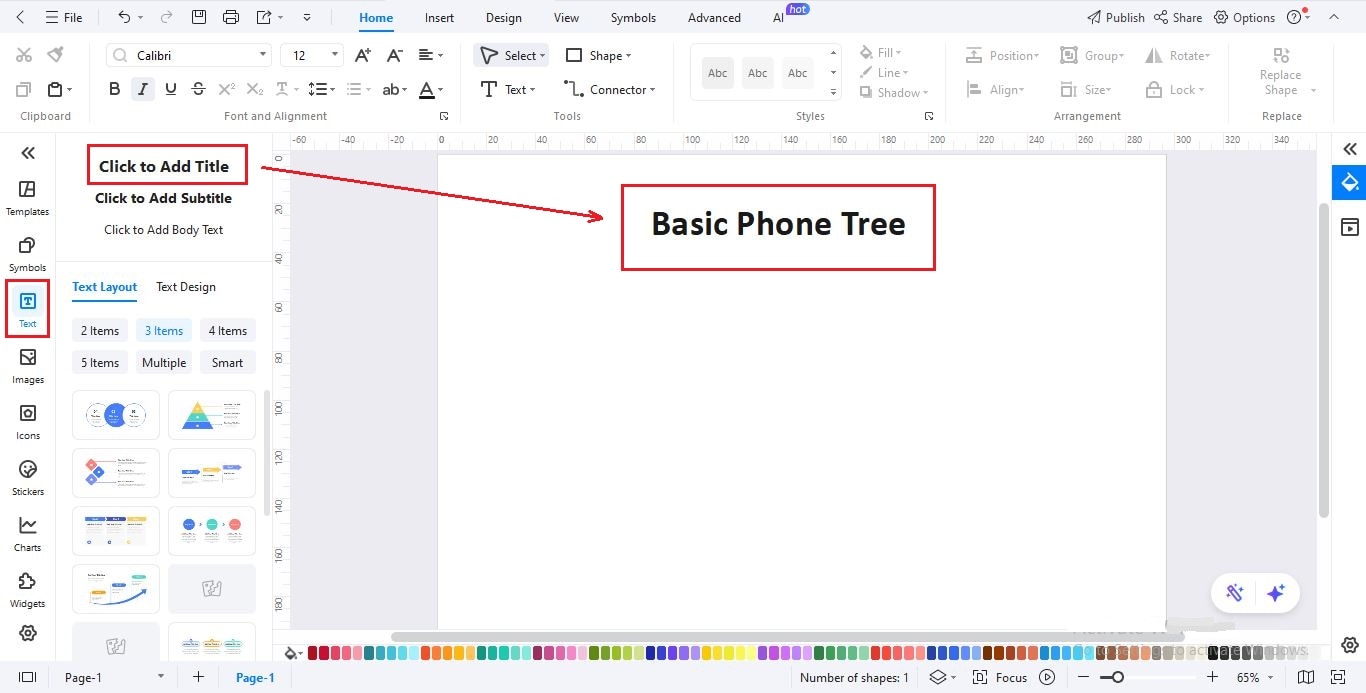Click the Cut scissors icon
The width and height of the screenshot is (1366, 693).
point(24,55)
